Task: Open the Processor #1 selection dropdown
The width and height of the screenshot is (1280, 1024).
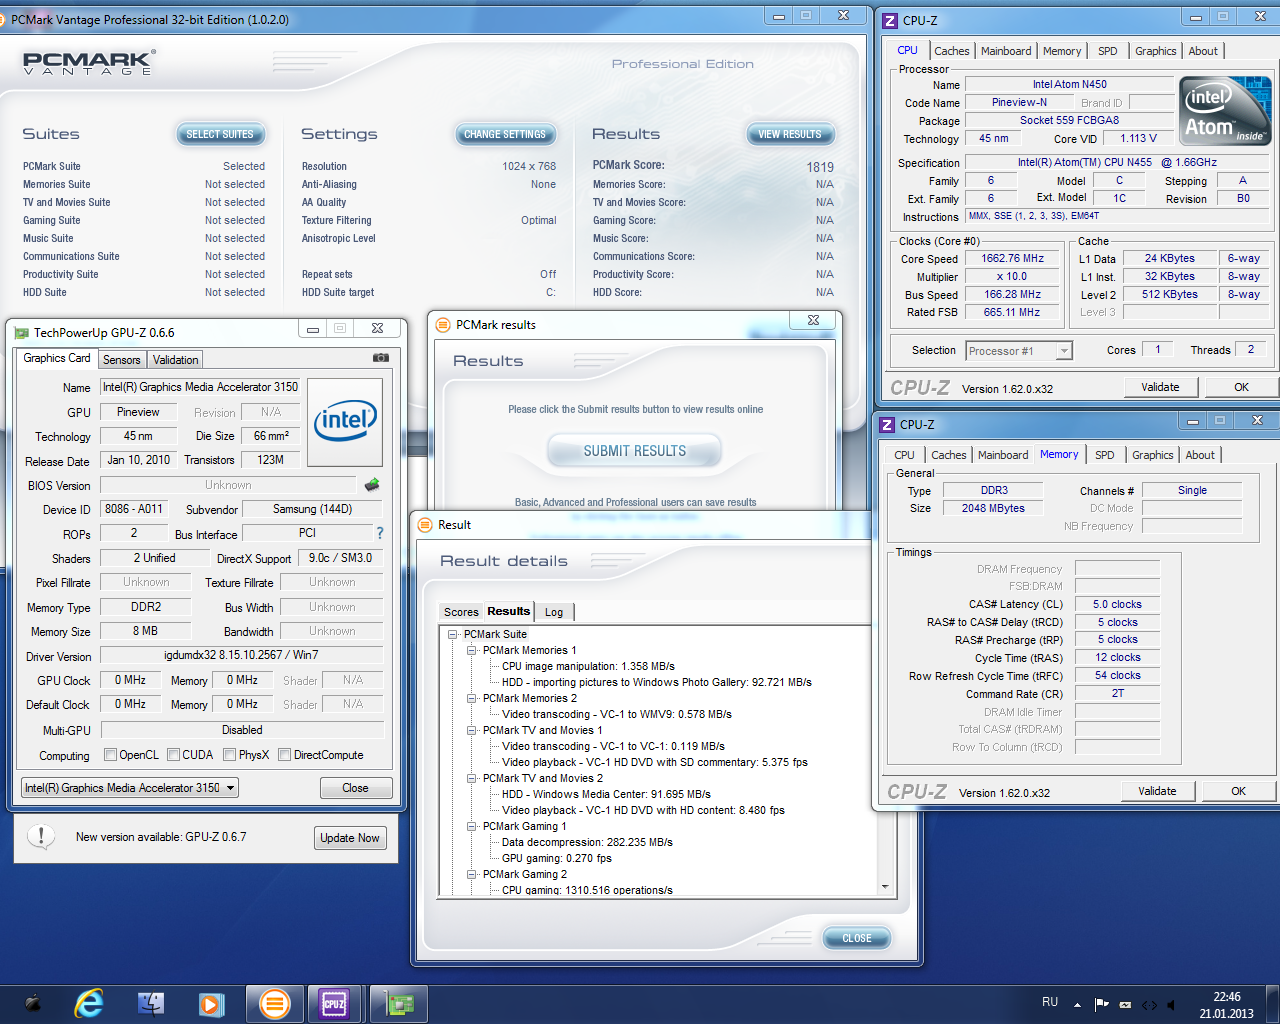Action: [x=1019, y=351]
